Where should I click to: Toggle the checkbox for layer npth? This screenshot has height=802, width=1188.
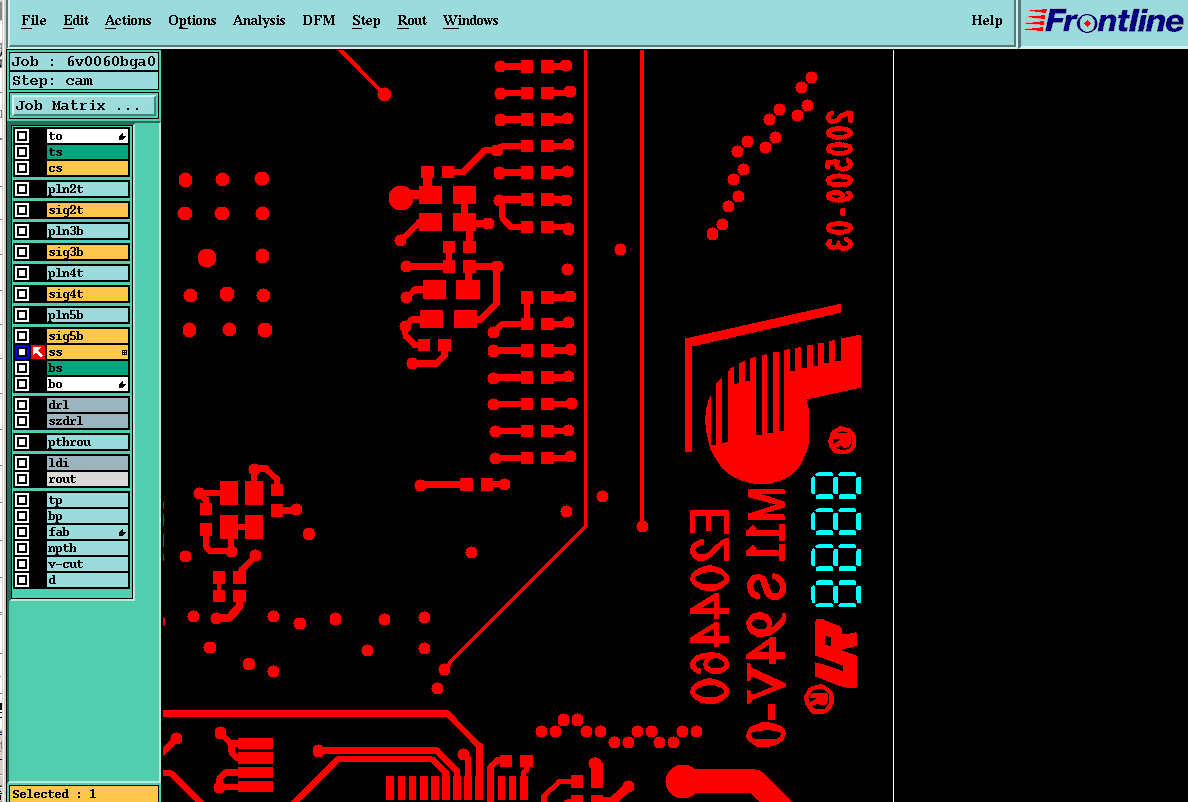coord(22,548)
